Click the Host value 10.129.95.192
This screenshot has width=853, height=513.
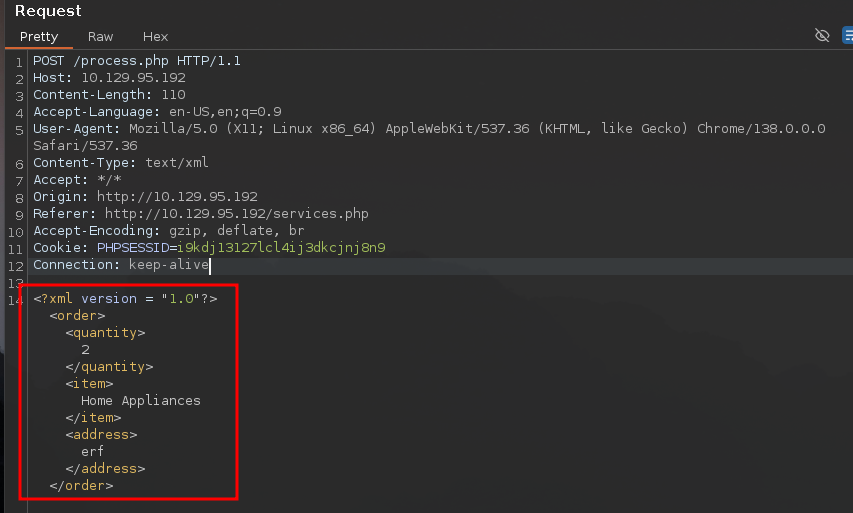pyautogui.click(x=133, y=78)
